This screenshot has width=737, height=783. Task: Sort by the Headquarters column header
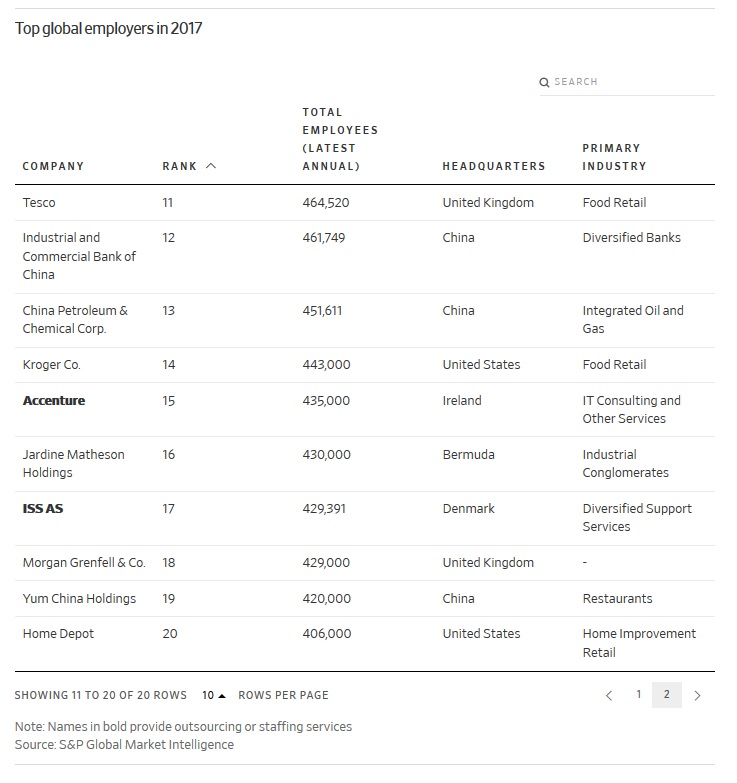[493, 166]
